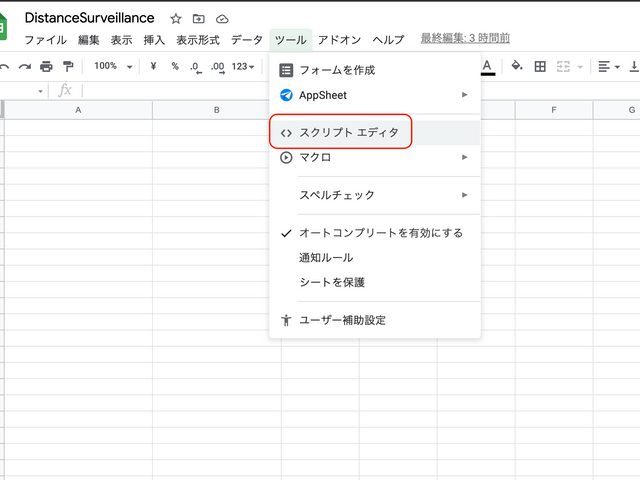Apply percent format from the toolbar
Image resolution: width=640 pixels, height=480 pixels.
click(x=174, y=67)
